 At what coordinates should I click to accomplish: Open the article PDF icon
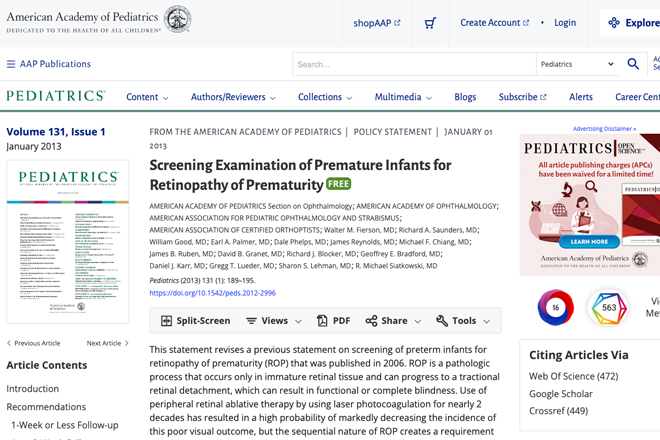[x=333, y=321]
